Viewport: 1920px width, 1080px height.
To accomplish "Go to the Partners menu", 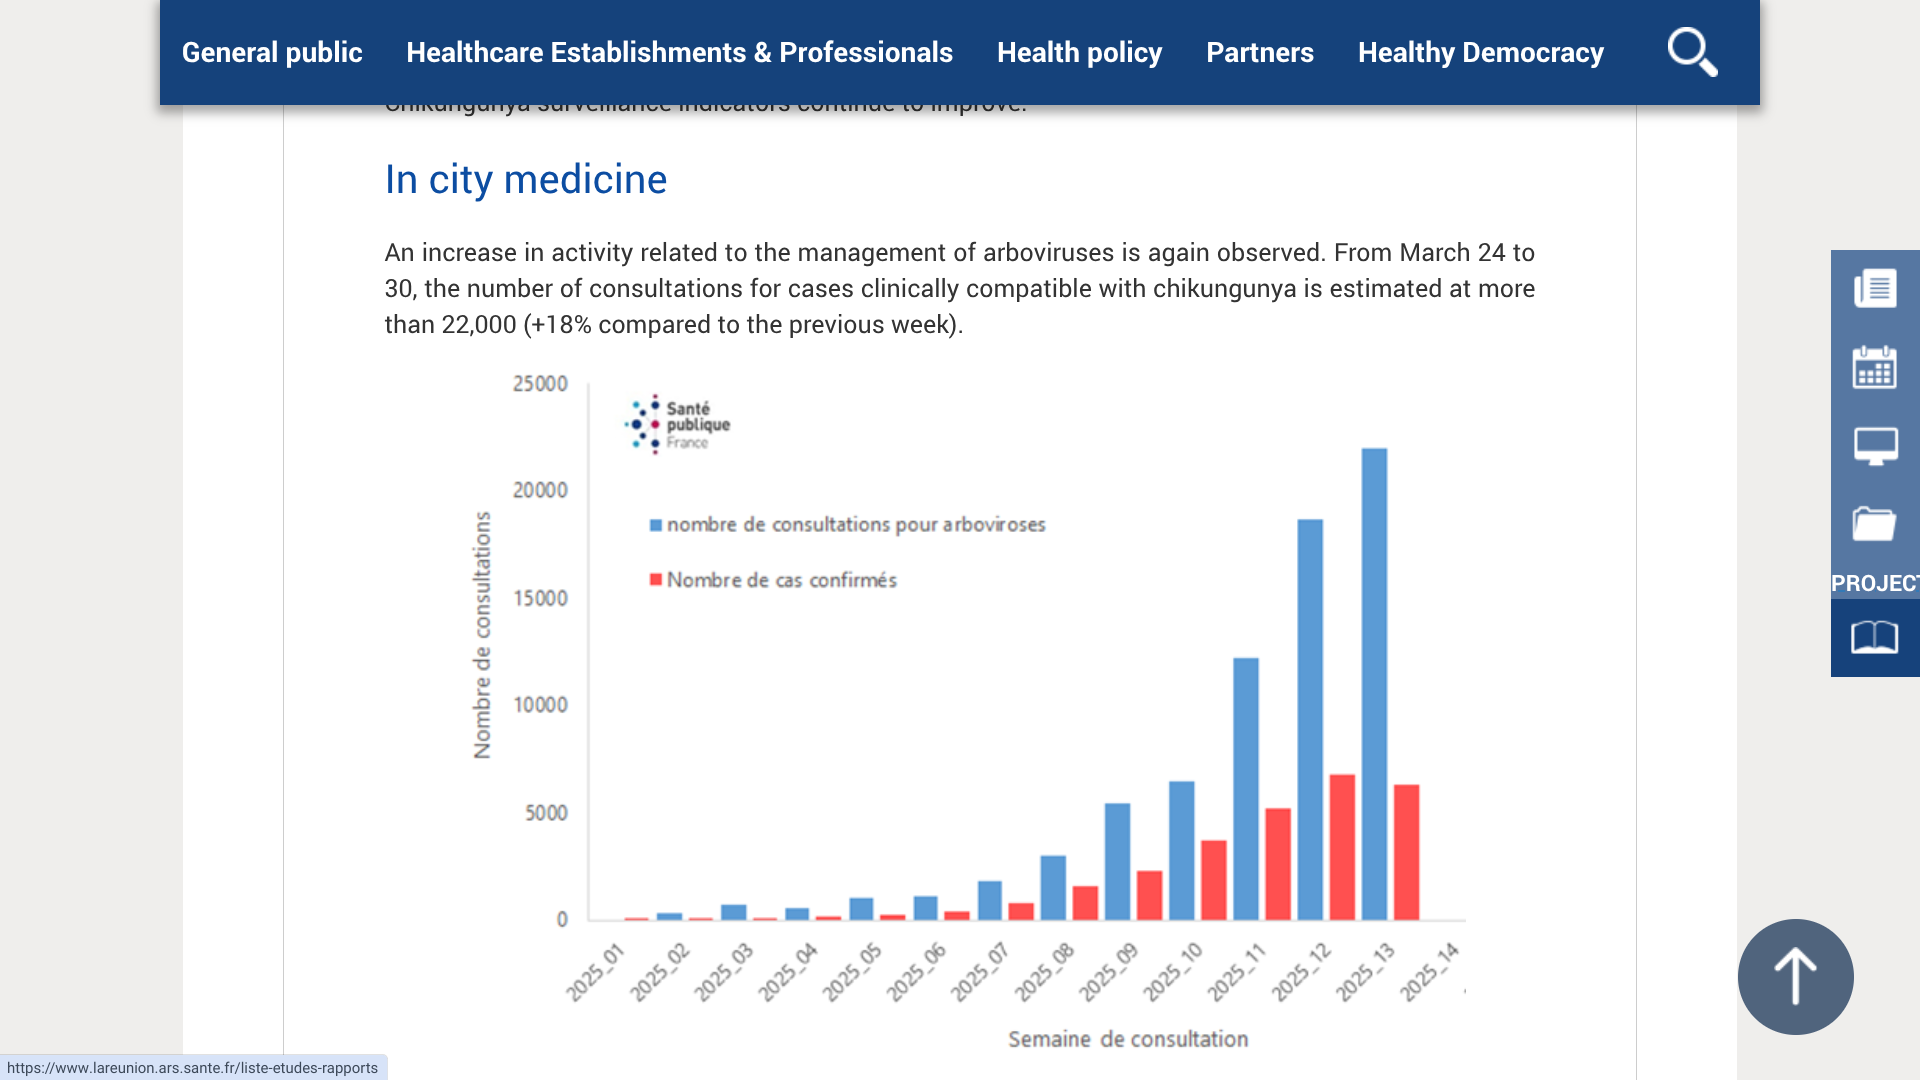I will pyautogui.click(x=1259, y=52).
